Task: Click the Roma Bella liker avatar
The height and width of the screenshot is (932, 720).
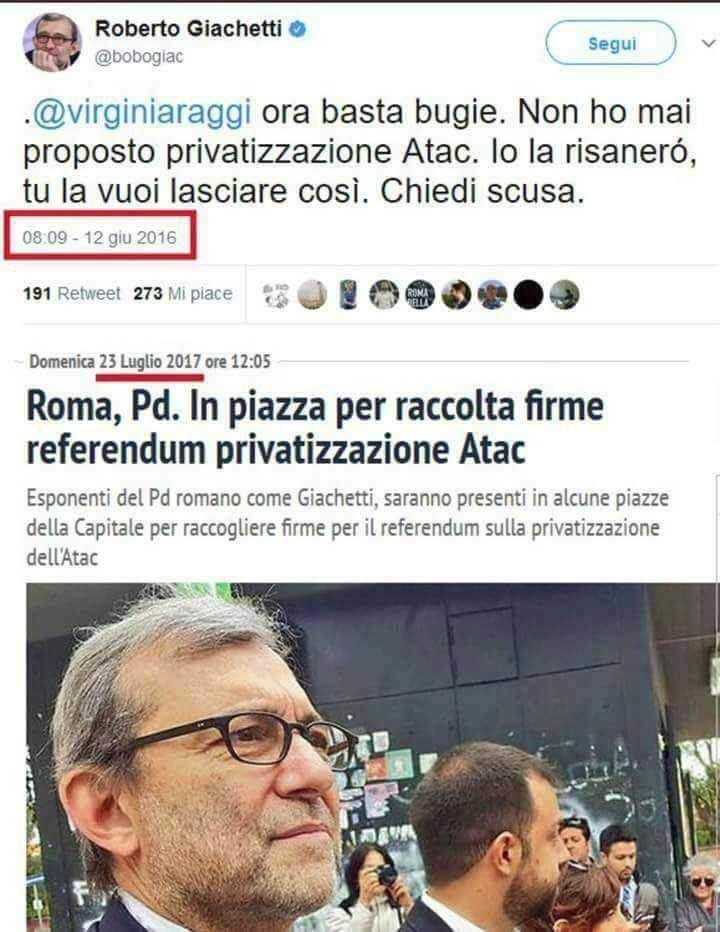Action: click(x=420, y=295)
